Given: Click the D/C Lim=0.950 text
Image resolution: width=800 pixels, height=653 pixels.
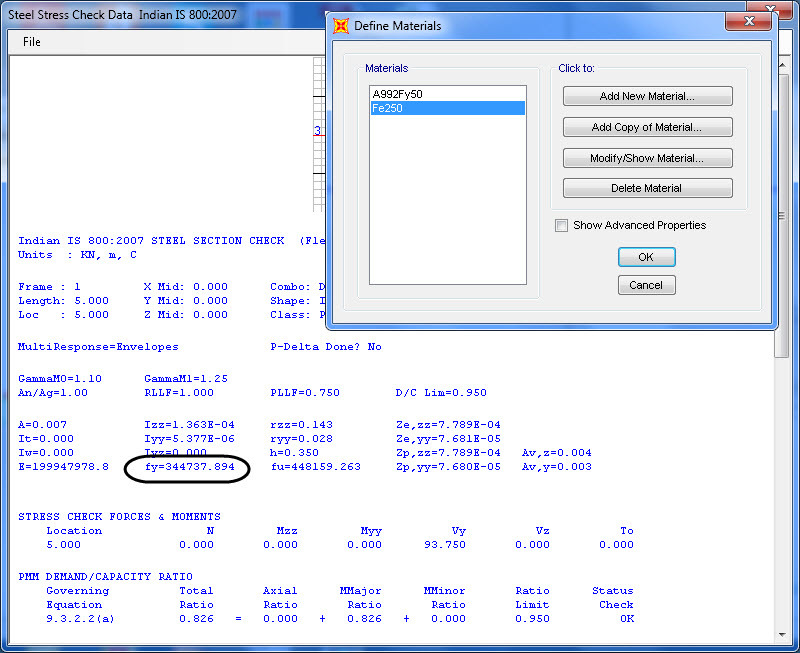Looking at the screenshot, I should [441, 393].
